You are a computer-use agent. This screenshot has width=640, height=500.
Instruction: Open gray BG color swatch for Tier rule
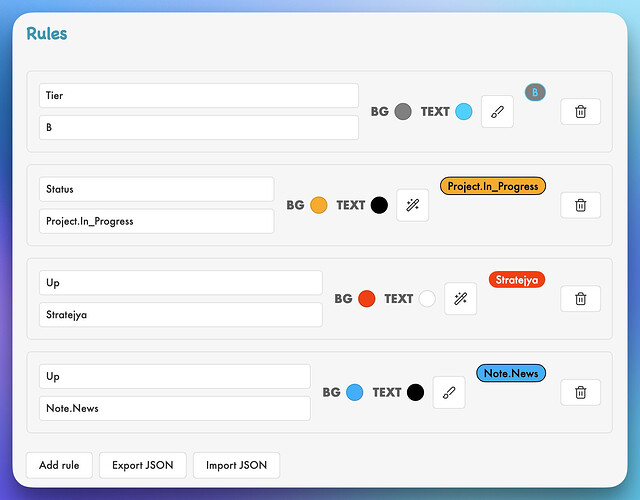[x=403, y=112]
